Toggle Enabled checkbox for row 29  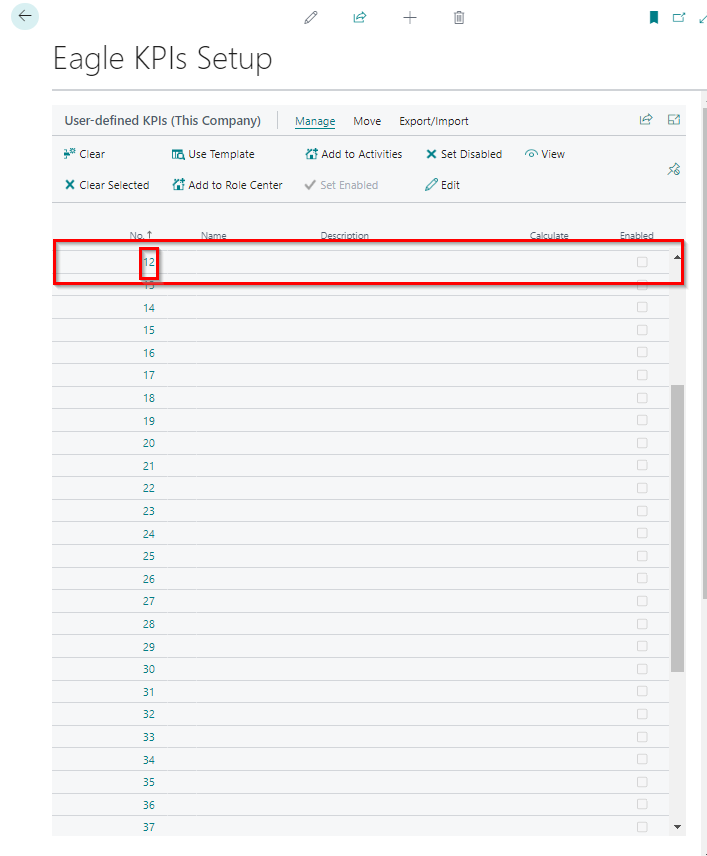642,646
